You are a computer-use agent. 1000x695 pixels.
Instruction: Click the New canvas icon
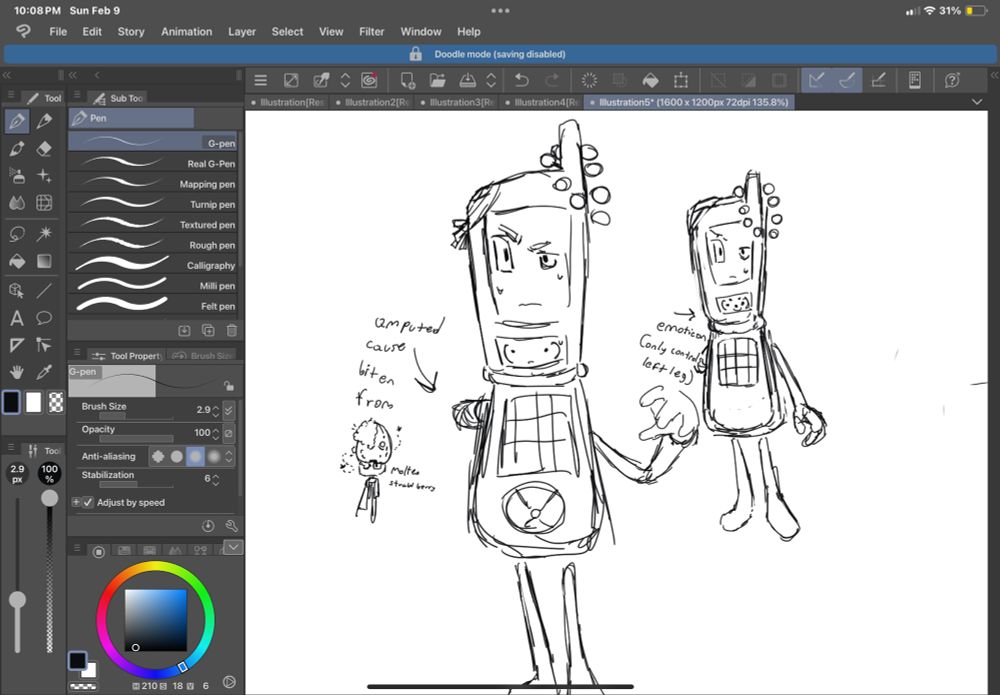click(x=407, y=80)
